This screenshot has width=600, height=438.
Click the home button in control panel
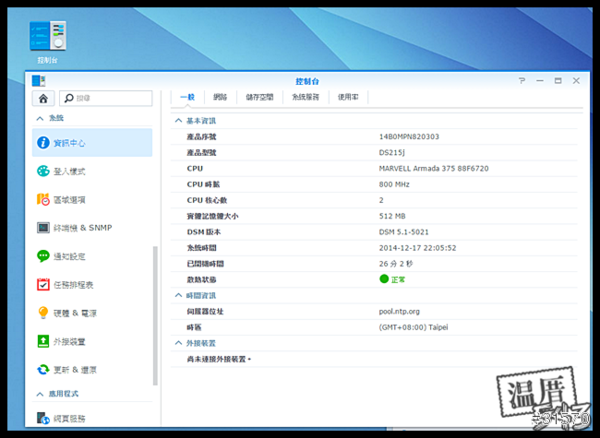[x=43, y=98]
